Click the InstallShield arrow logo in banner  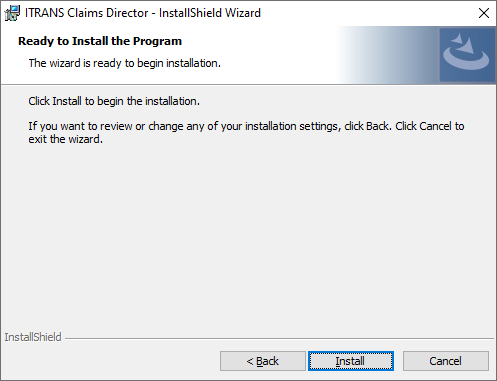click(x=467, y=55)
